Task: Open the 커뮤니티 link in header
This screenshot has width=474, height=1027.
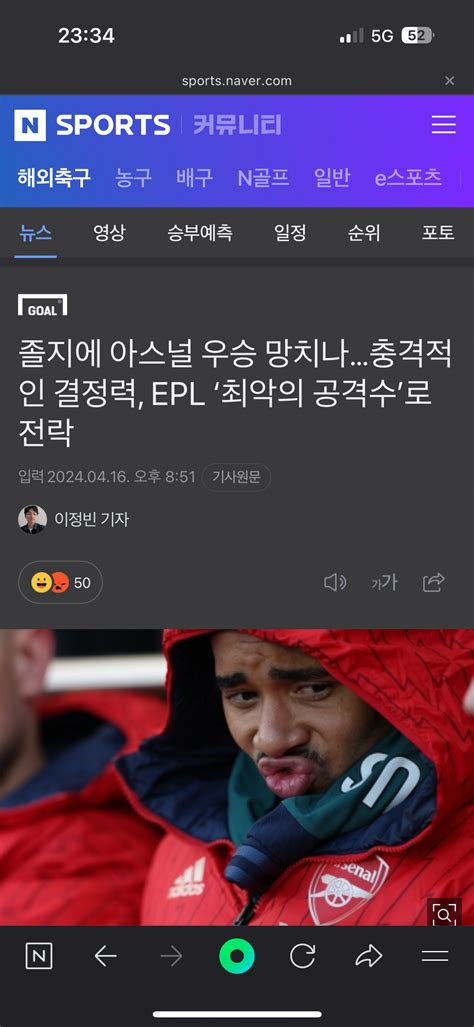Action: click(x=237, y=124)
